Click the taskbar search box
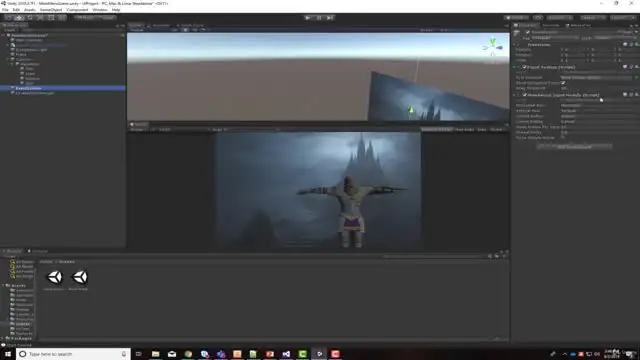640x360 pixels. pos(73,354)
